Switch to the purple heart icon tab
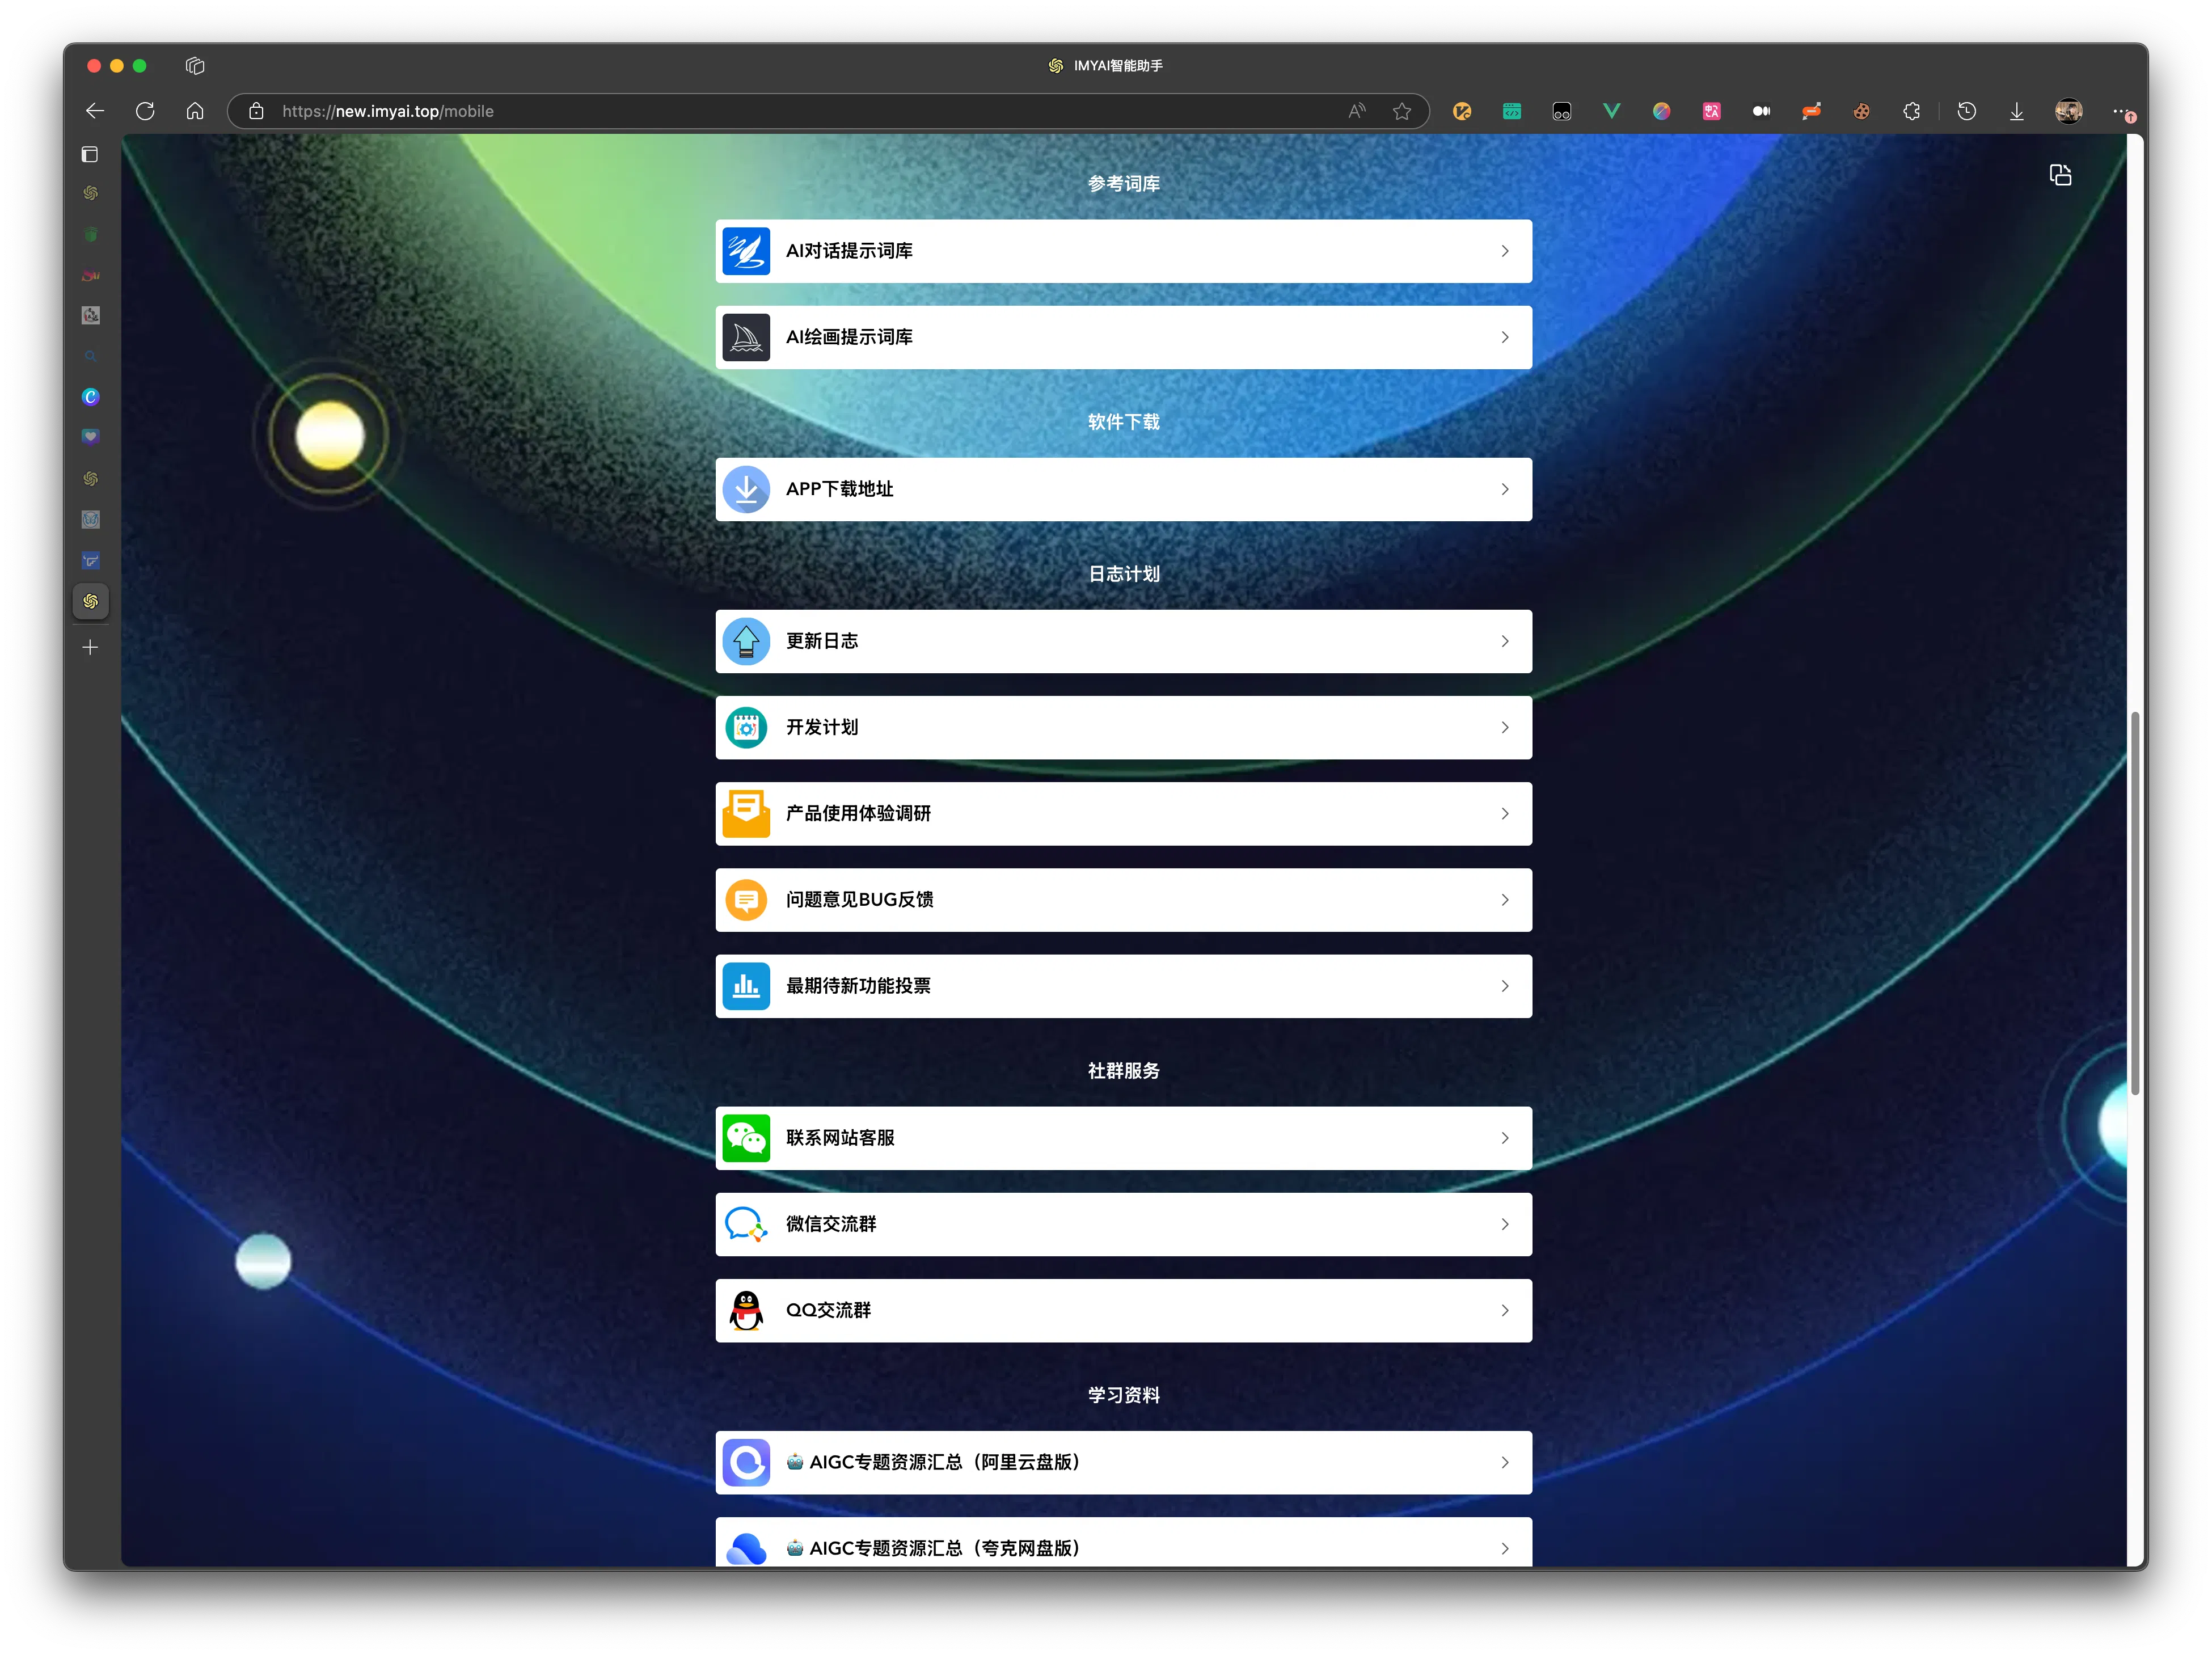Viewport: 2212px width, 1655px height. [x=90, y=437]
